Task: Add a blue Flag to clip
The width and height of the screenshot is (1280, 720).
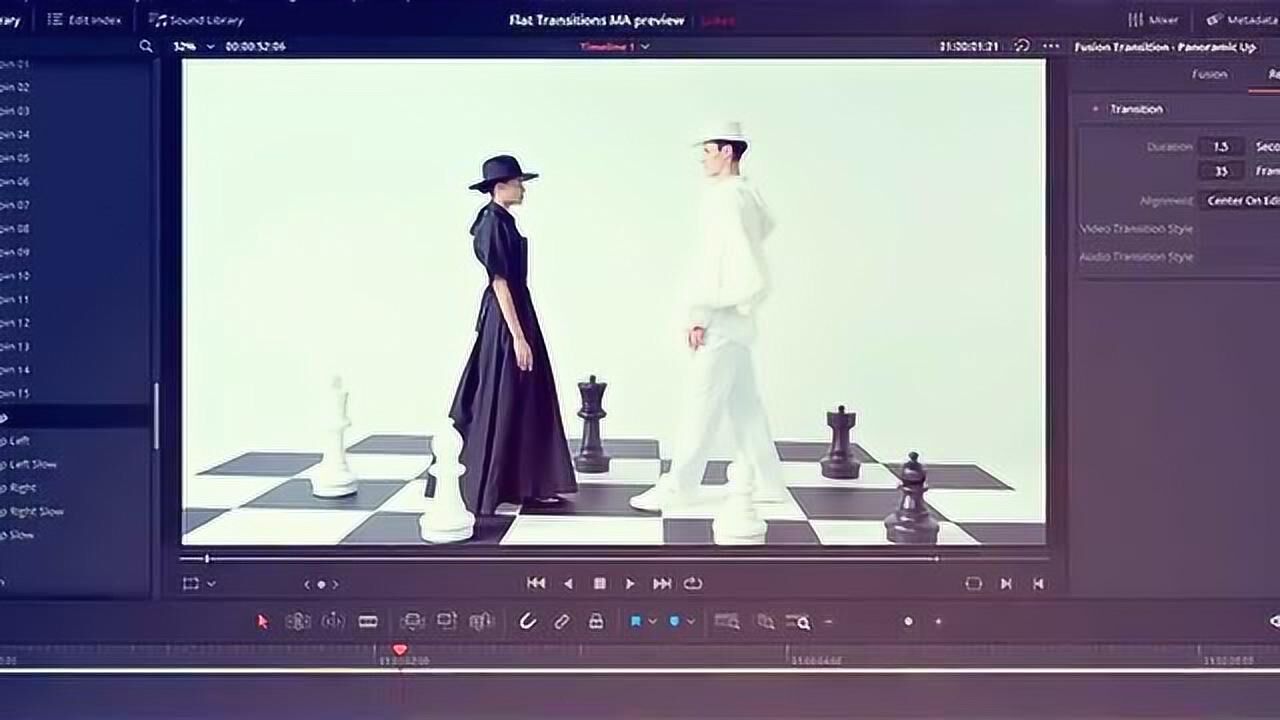Action: click(635, 621)
